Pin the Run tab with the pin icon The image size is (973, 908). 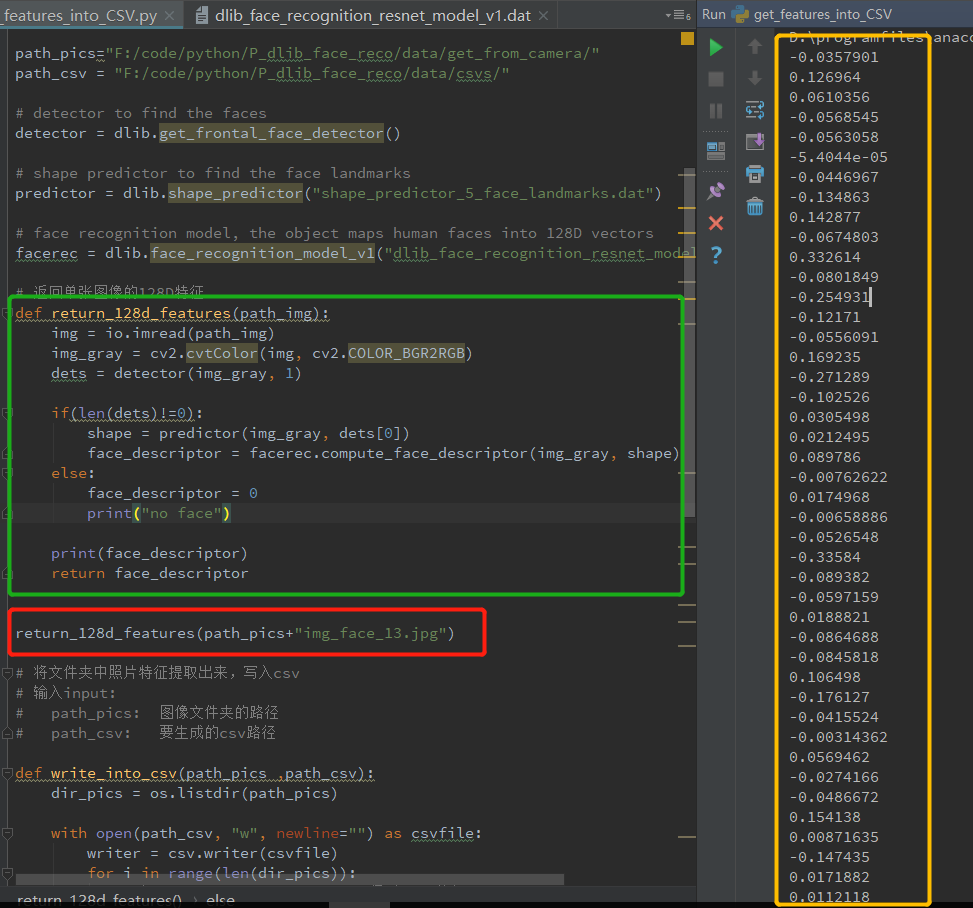click(715, 191)
